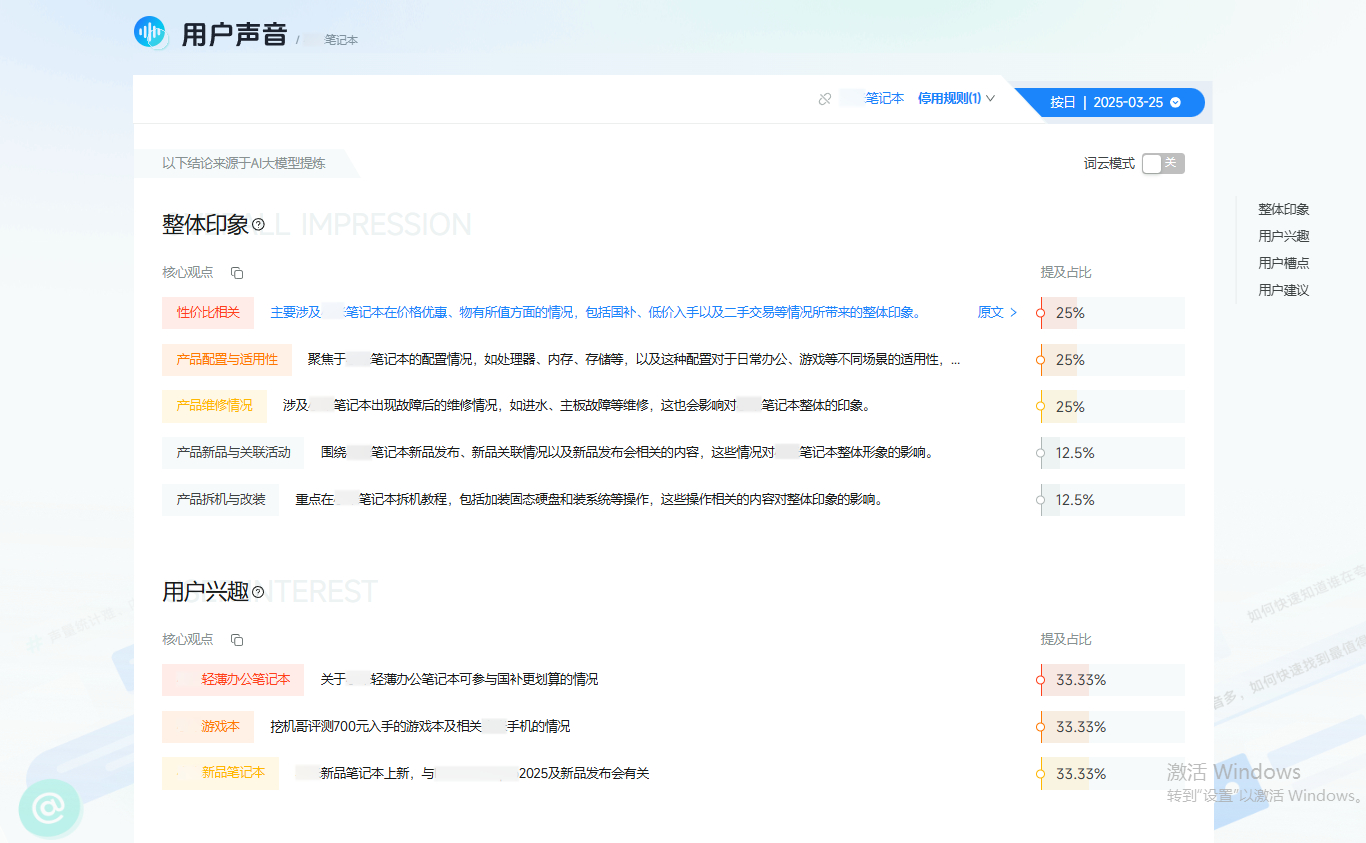
Task: Click help icon next to 用户兴趣
Action: pos(258,592)
